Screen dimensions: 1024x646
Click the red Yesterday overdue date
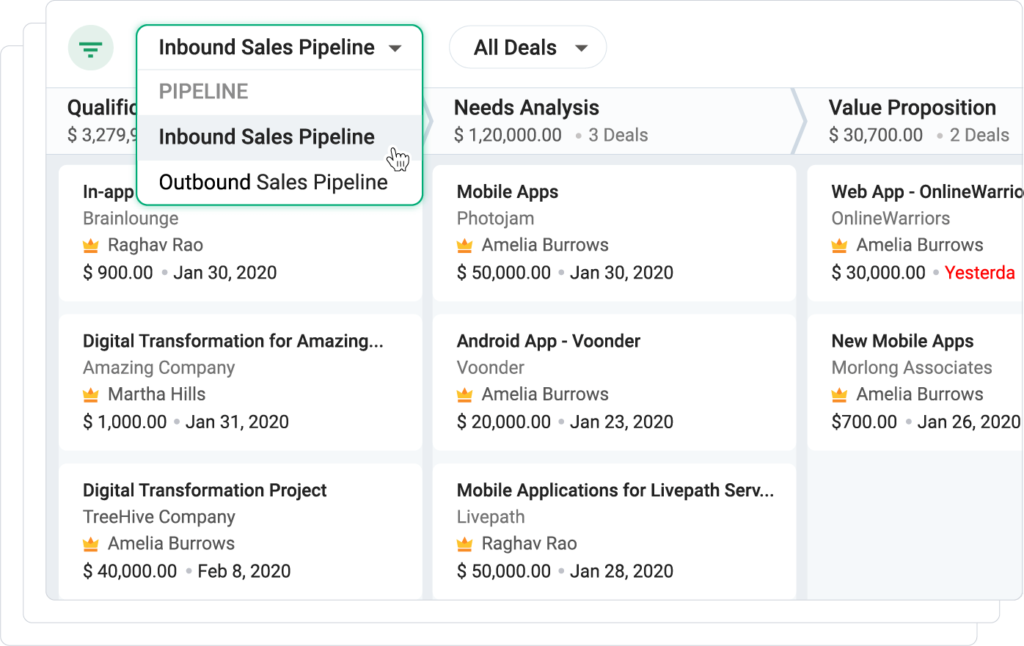click(980, 272)
